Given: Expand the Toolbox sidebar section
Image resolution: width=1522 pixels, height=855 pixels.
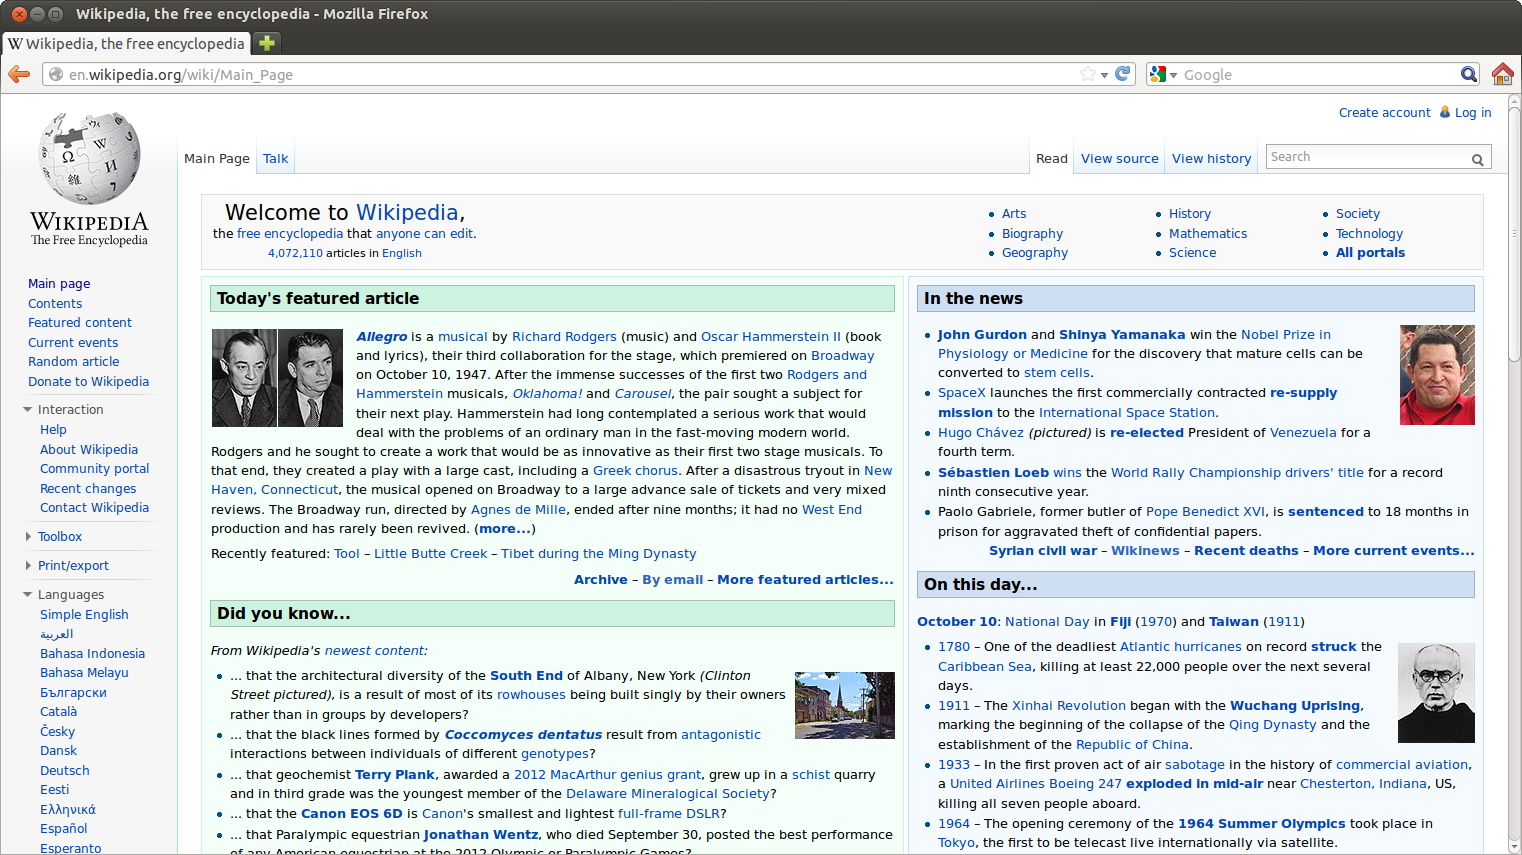Looking at the screenshot, I should point(27,537).
